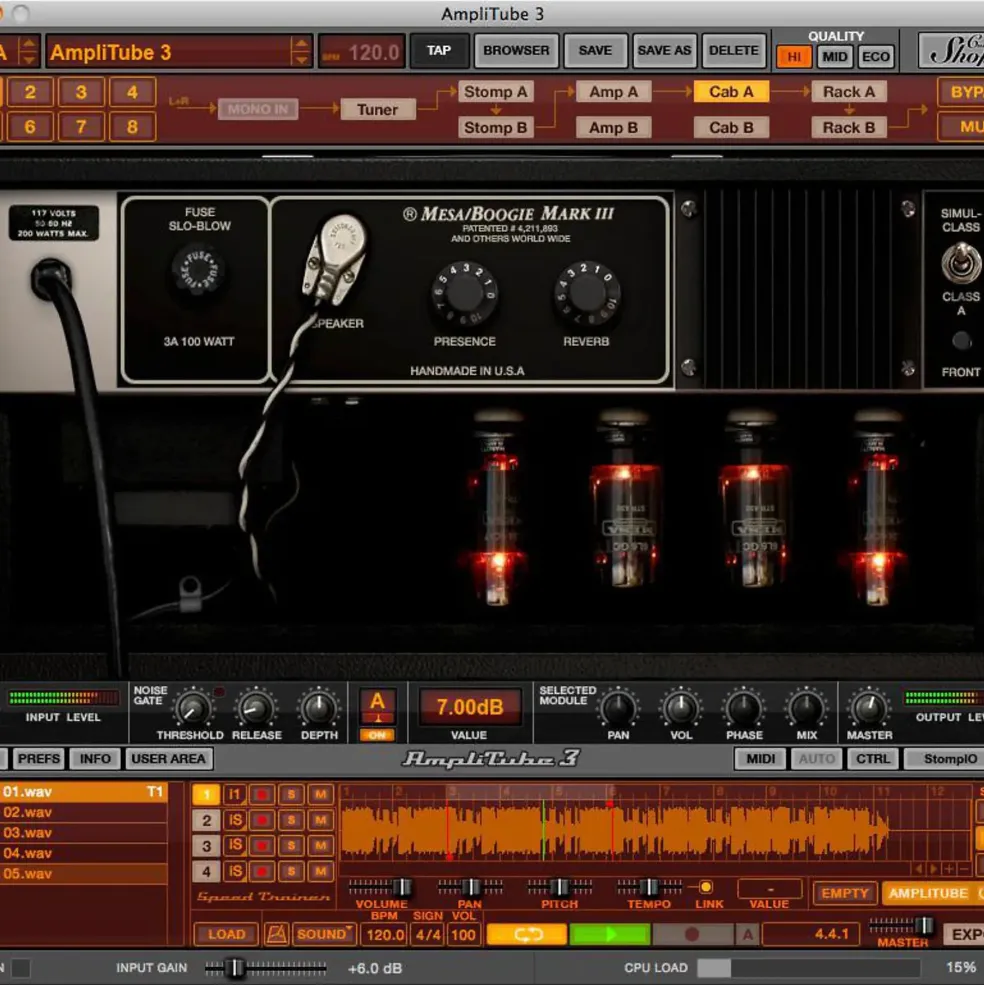Click the preset bank up/down arrows at far left
This screenshot has width=984, height=985.
coord(28,52)
